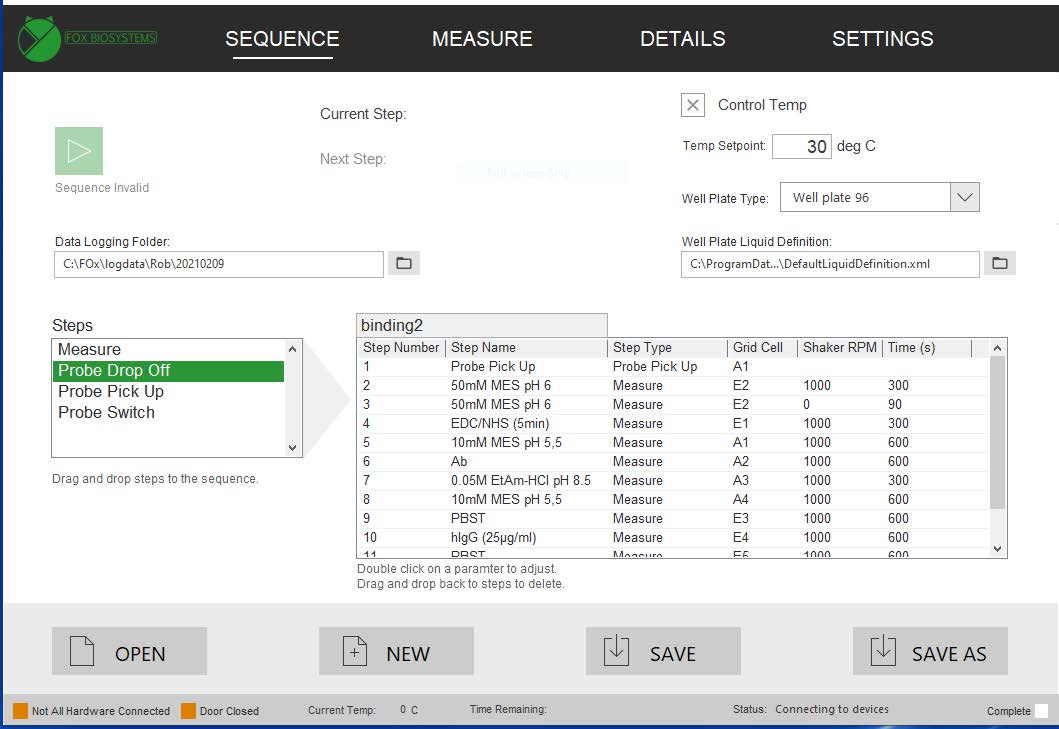
Task: Switch to the SEQUENCE tab
Action: click(x=282, y=39)
